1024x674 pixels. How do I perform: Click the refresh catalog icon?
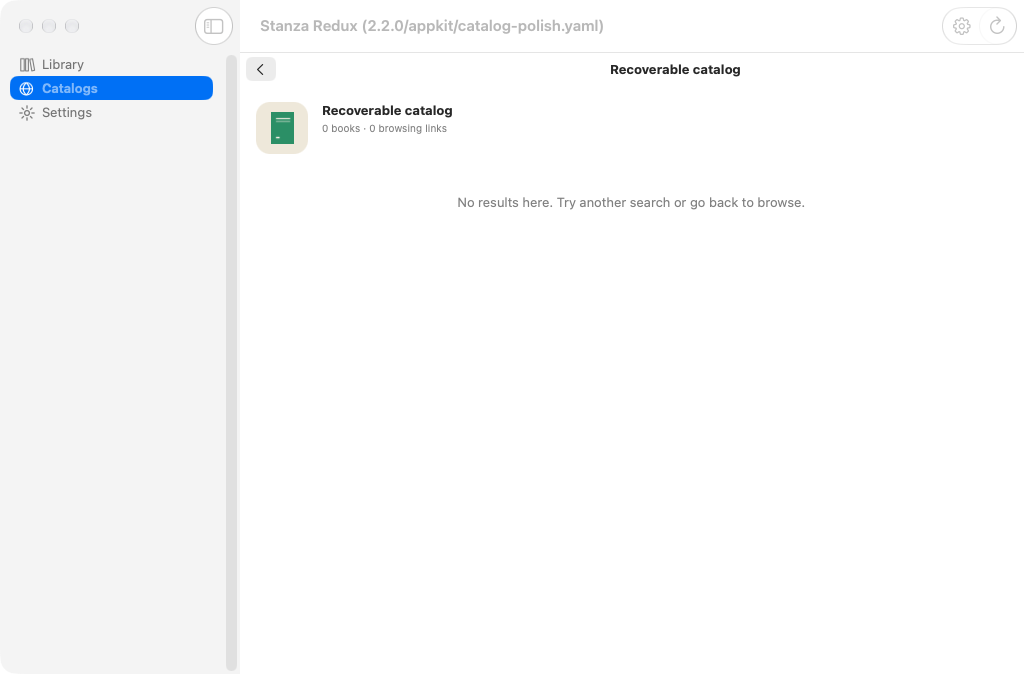[x=997, y=26]
